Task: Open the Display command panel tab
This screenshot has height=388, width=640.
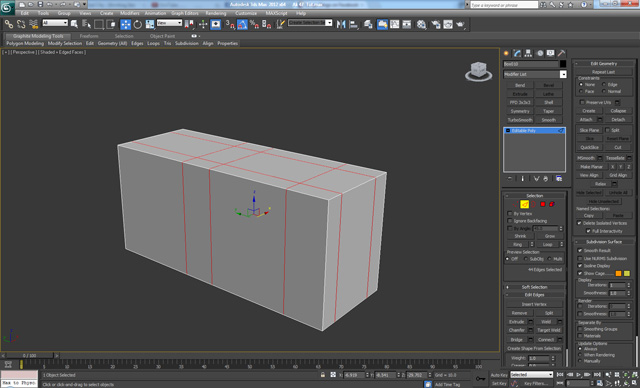Action: coord(551,53)
